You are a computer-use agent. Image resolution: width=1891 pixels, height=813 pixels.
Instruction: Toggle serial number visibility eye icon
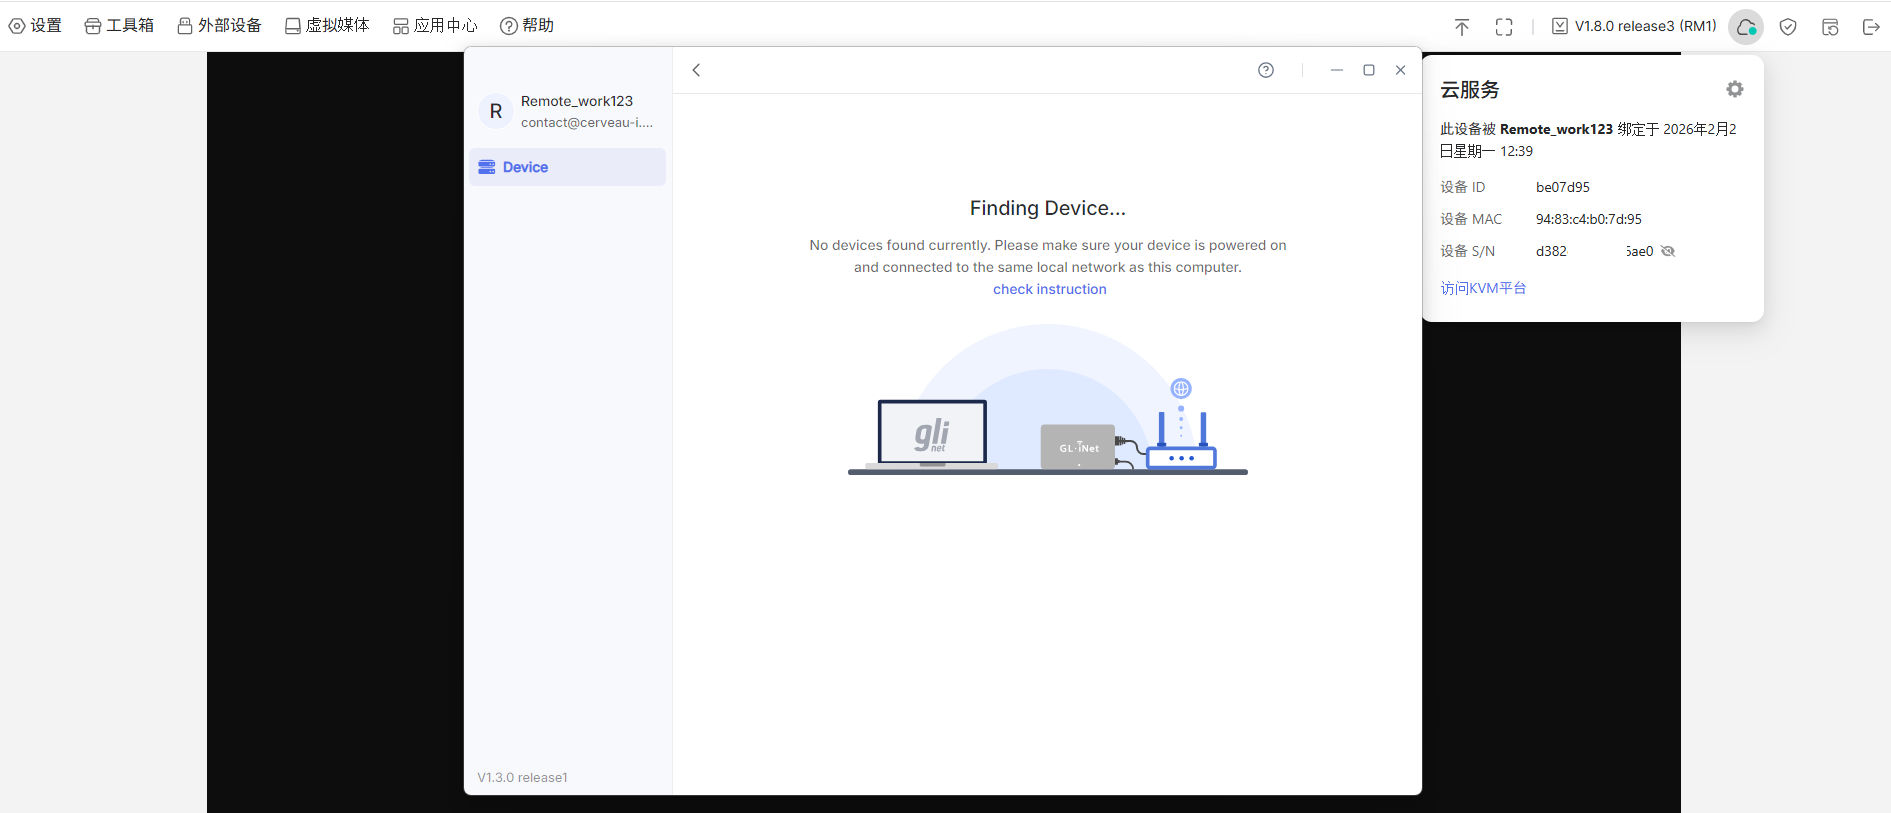1668,251
